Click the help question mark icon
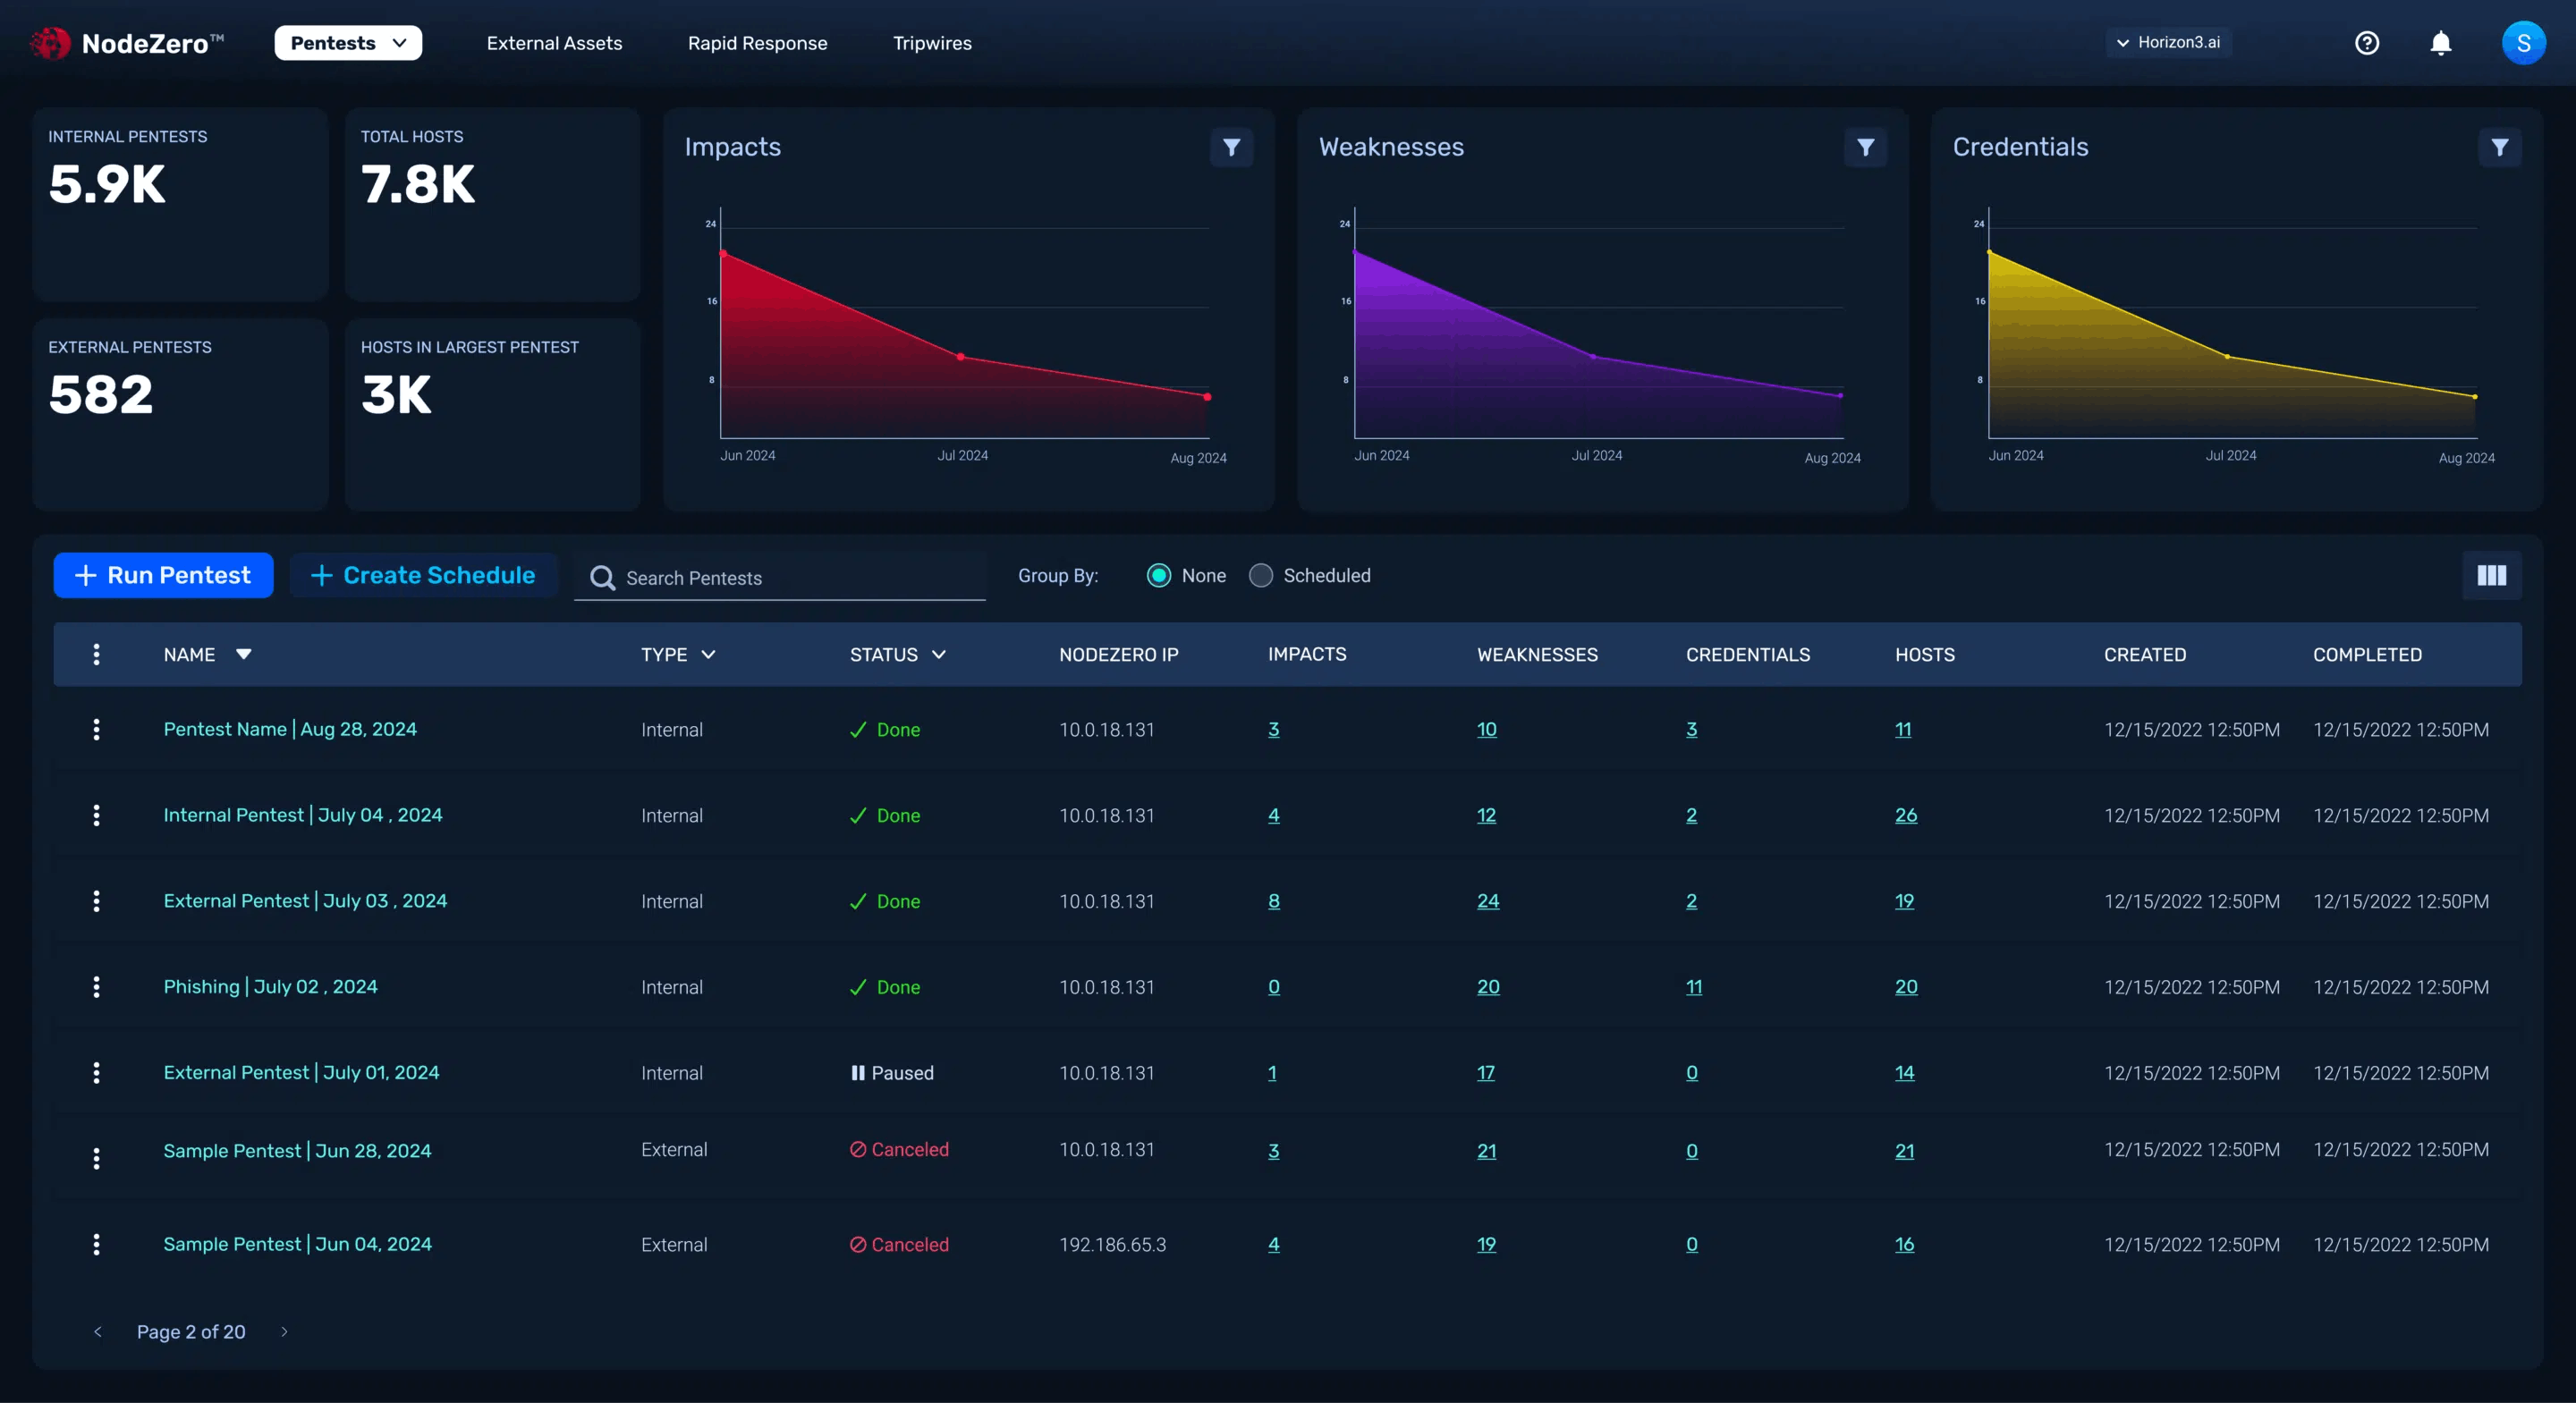Image resolution: width=2576 pixels, height=1403 pixels. coord(2366,42)
